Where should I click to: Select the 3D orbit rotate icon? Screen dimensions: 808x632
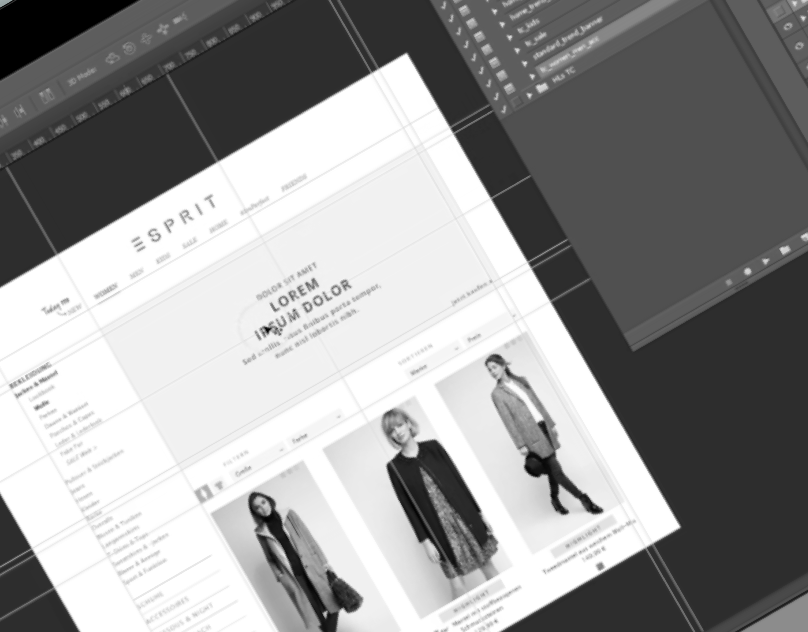click(x=112, y=59)
